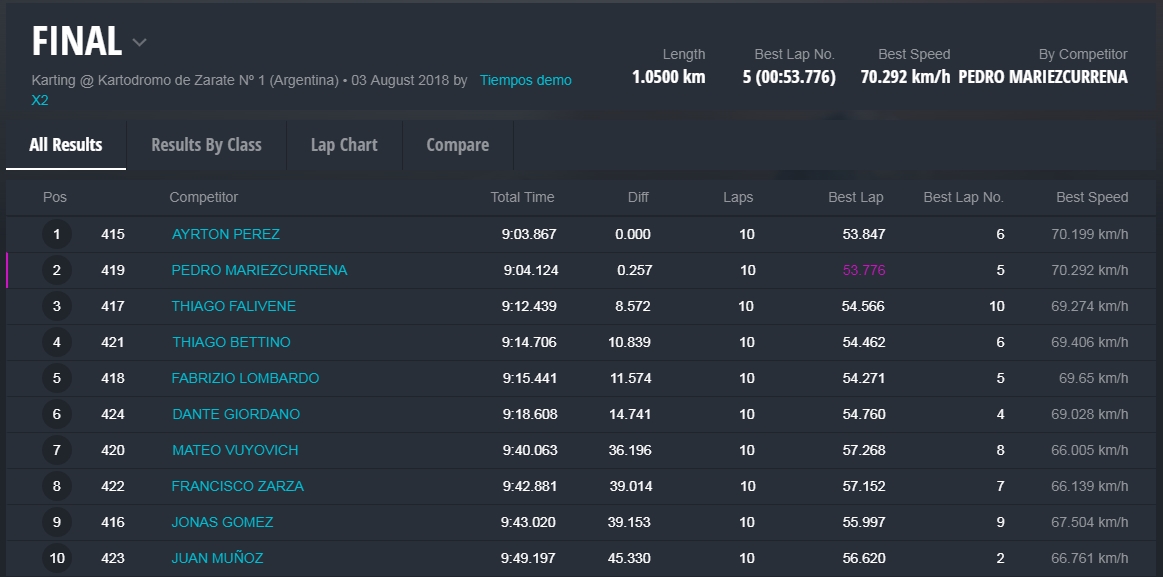Click the Best Lap column header
The image size is (1163, 577).
(855, 197)
